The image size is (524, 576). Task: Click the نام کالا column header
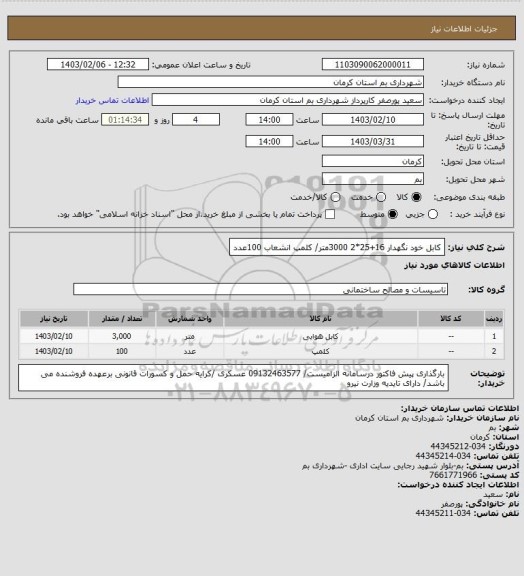point(320,318)
